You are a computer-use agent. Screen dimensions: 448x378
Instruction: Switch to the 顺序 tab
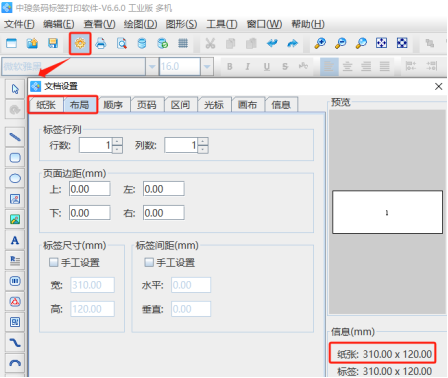[x=113, y=105]
